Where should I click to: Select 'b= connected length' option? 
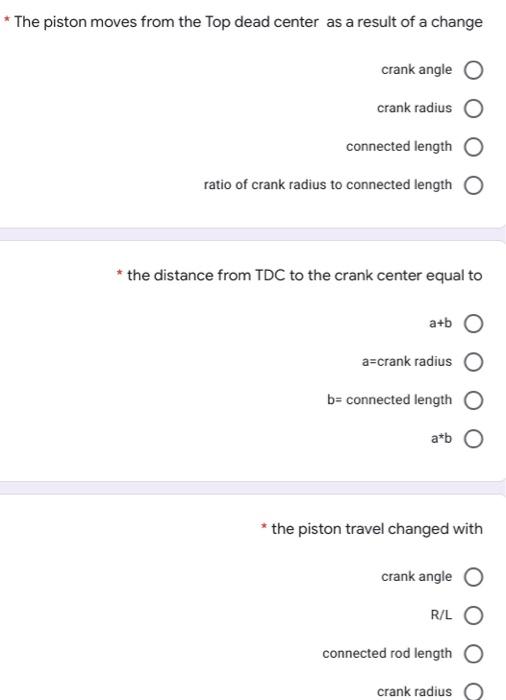coord(473,400)
